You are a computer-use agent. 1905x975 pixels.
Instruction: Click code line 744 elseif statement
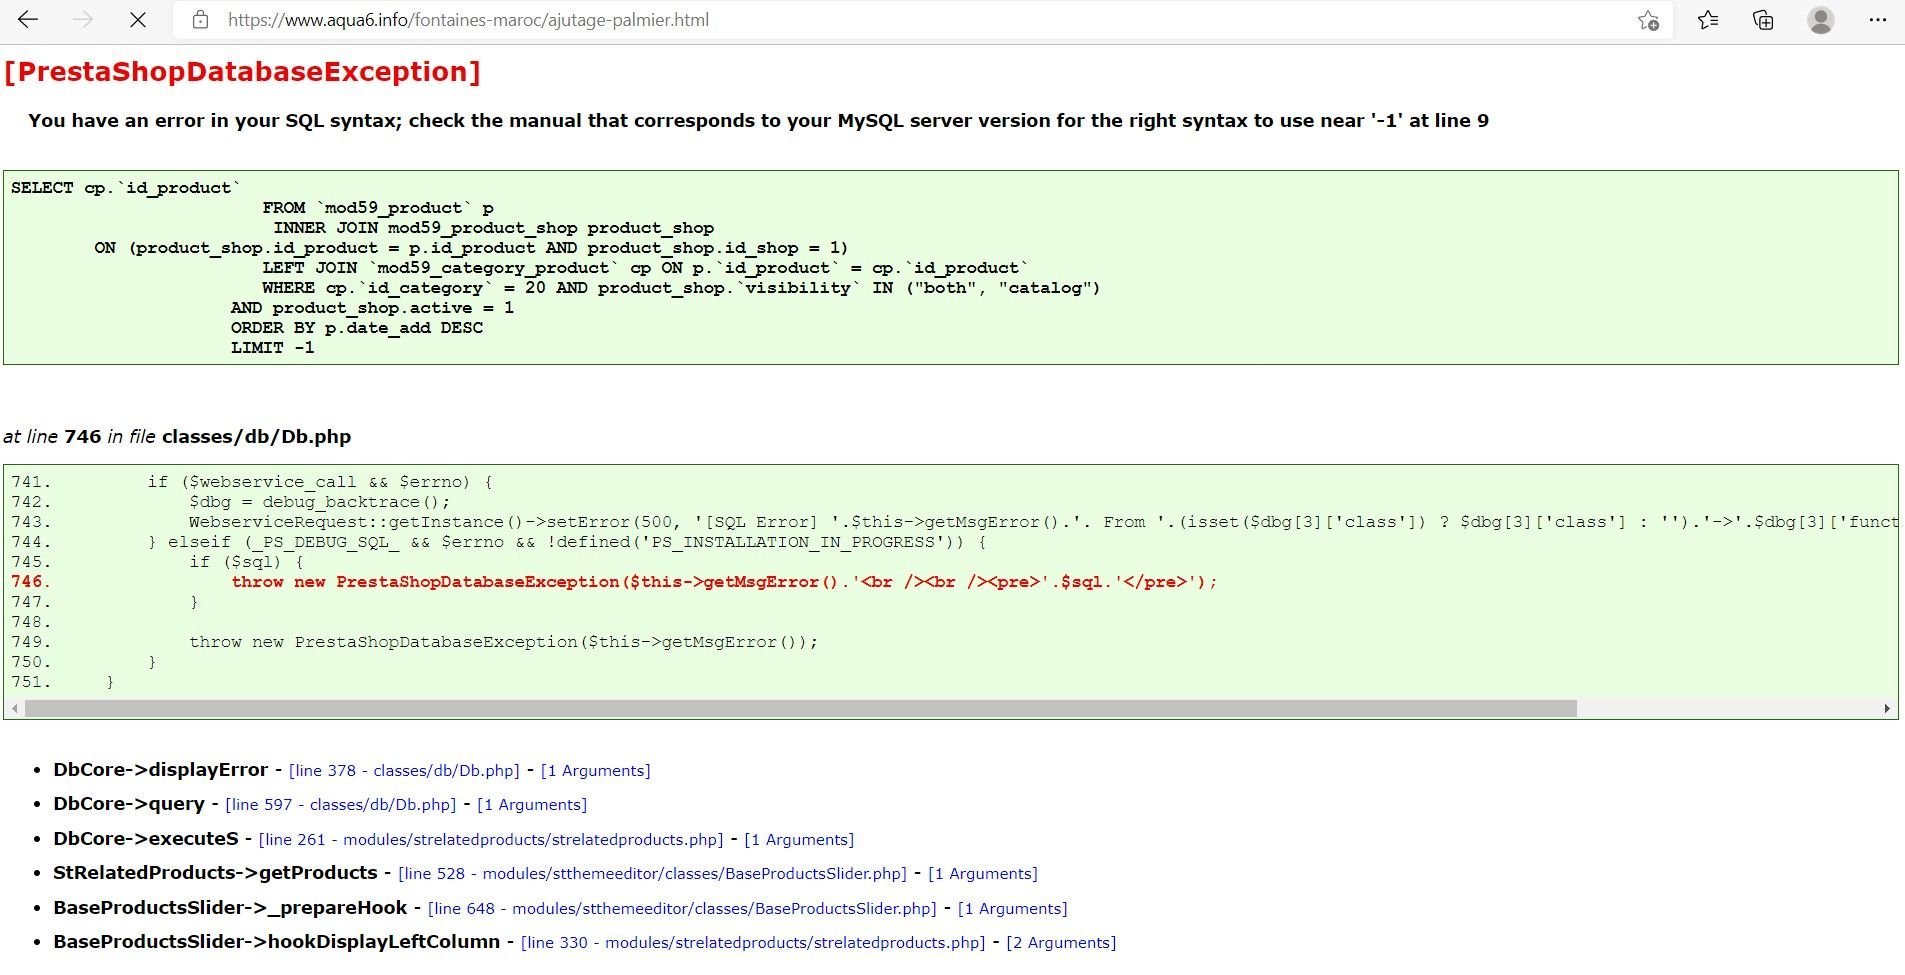(568, 542)
